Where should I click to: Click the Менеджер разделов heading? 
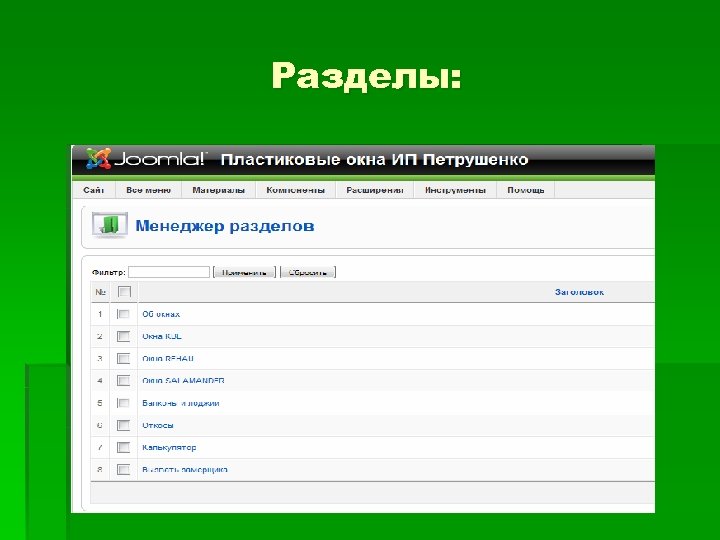click(x=225, y=225)
